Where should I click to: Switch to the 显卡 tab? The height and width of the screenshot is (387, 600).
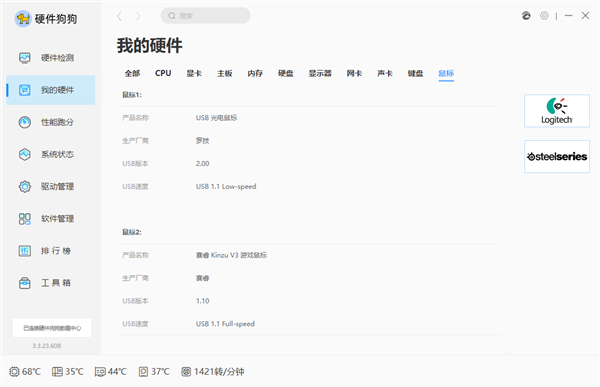tap(194, 73)
